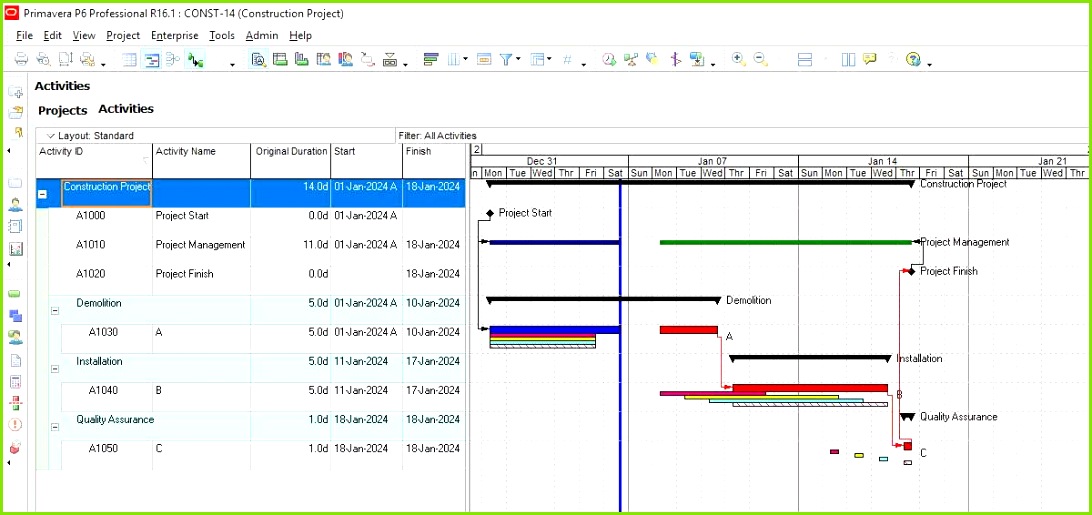Click the speech-bubble hint help icon
Screen dimensions: 1092x515
coord(869,59)
